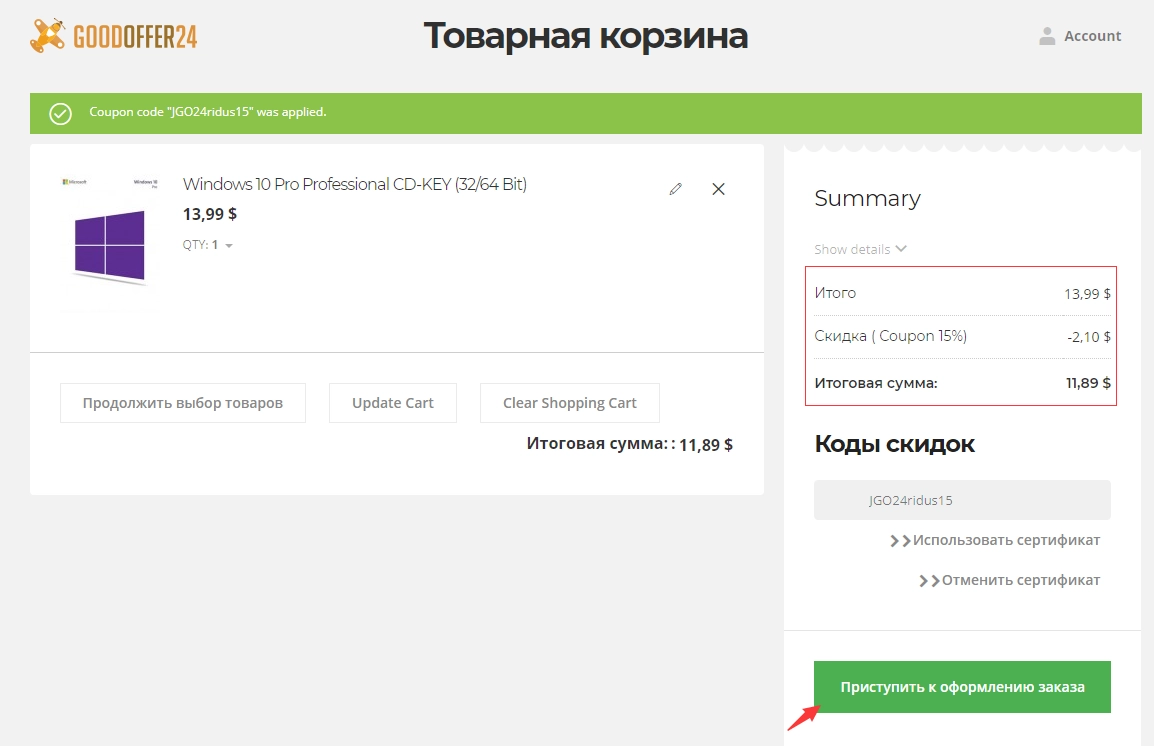Apply coupon via Использовать сертификат link
The width and height of the screenshot is (1154, 746).
click(1006, 540)
